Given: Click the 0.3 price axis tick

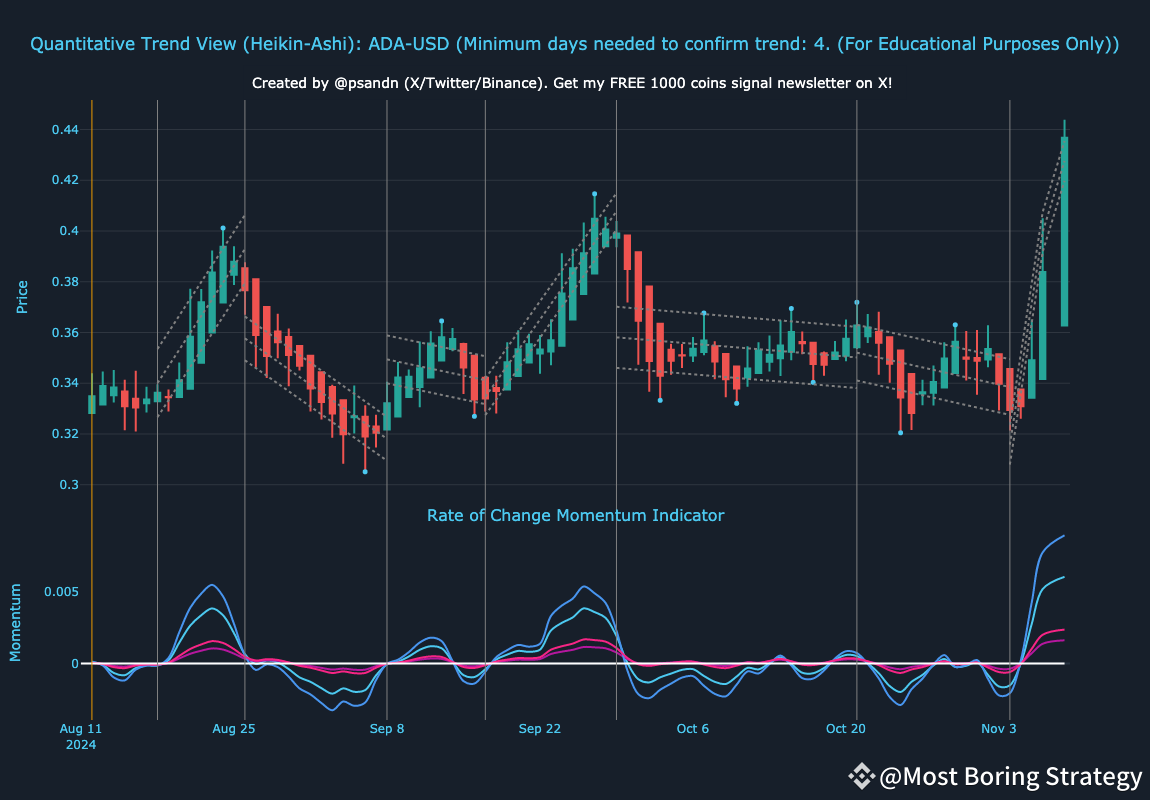Looking at the screenshot, I should click(70, 485).
